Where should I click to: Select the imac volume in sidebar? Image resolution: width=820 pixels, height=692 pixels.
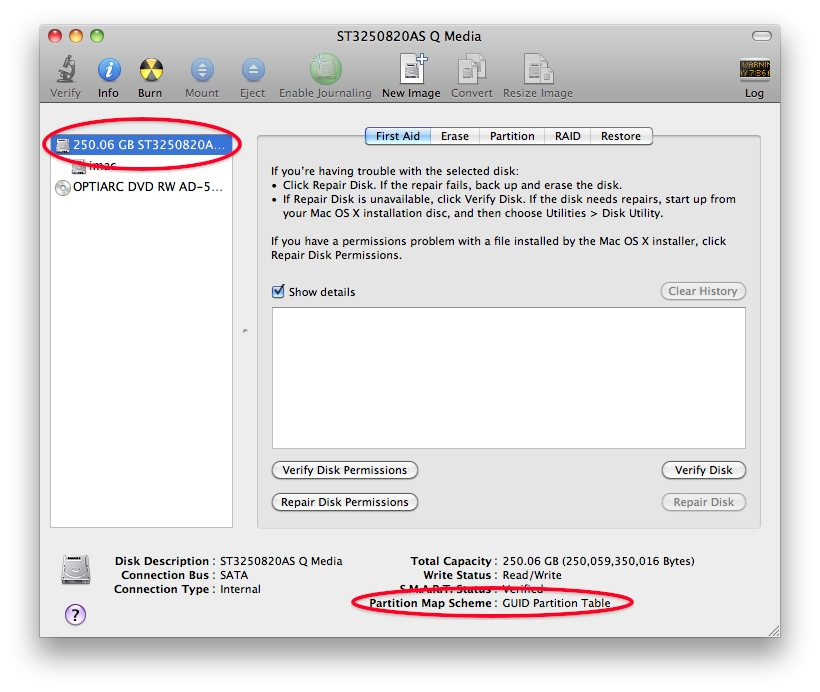tap(141, 166)
